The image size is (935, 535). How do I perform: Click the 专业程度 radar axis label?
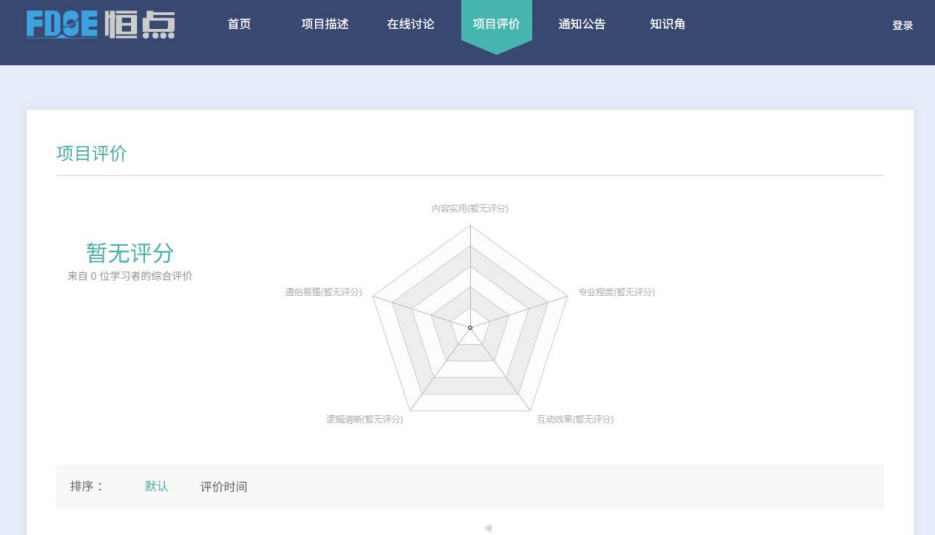click(616, 292)
